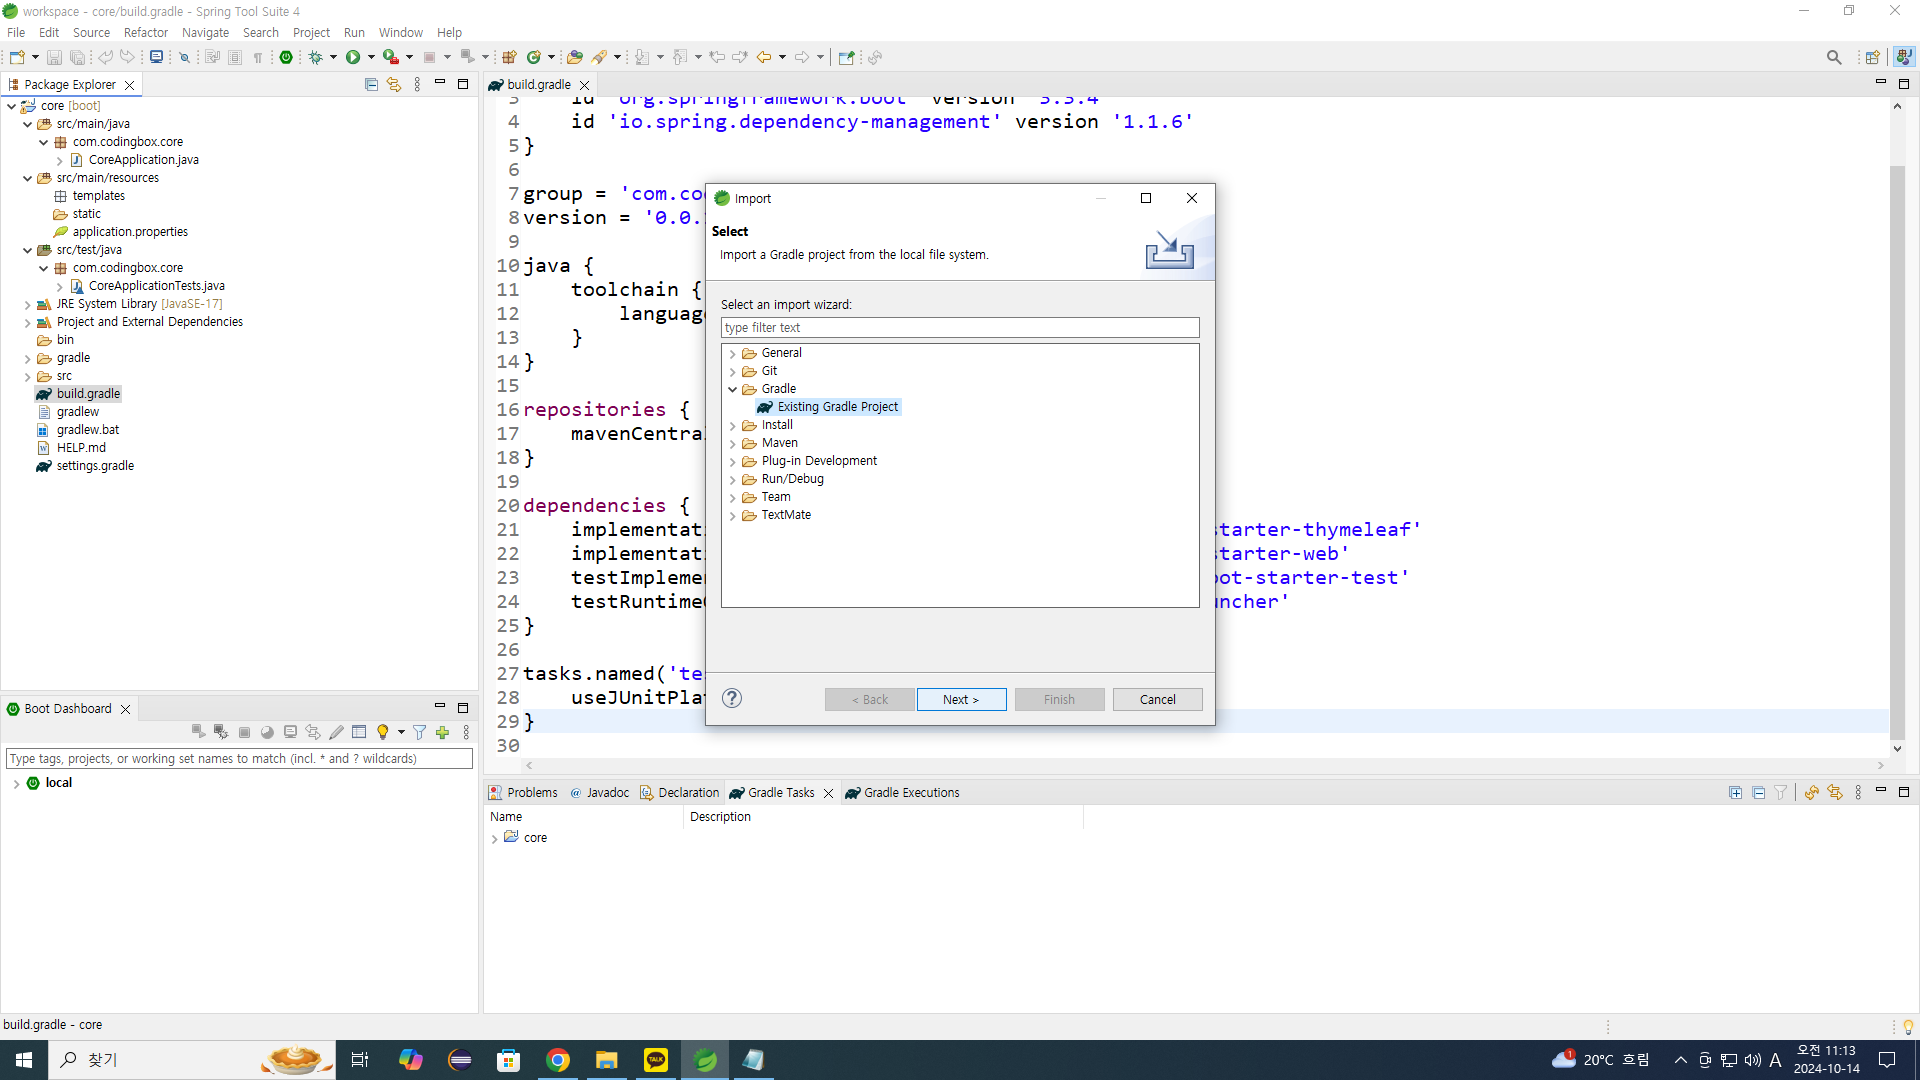Collapse the Gradle folder in import wizard
The width and height of the screenshot is (1920, 1080).
click(733, 390)
